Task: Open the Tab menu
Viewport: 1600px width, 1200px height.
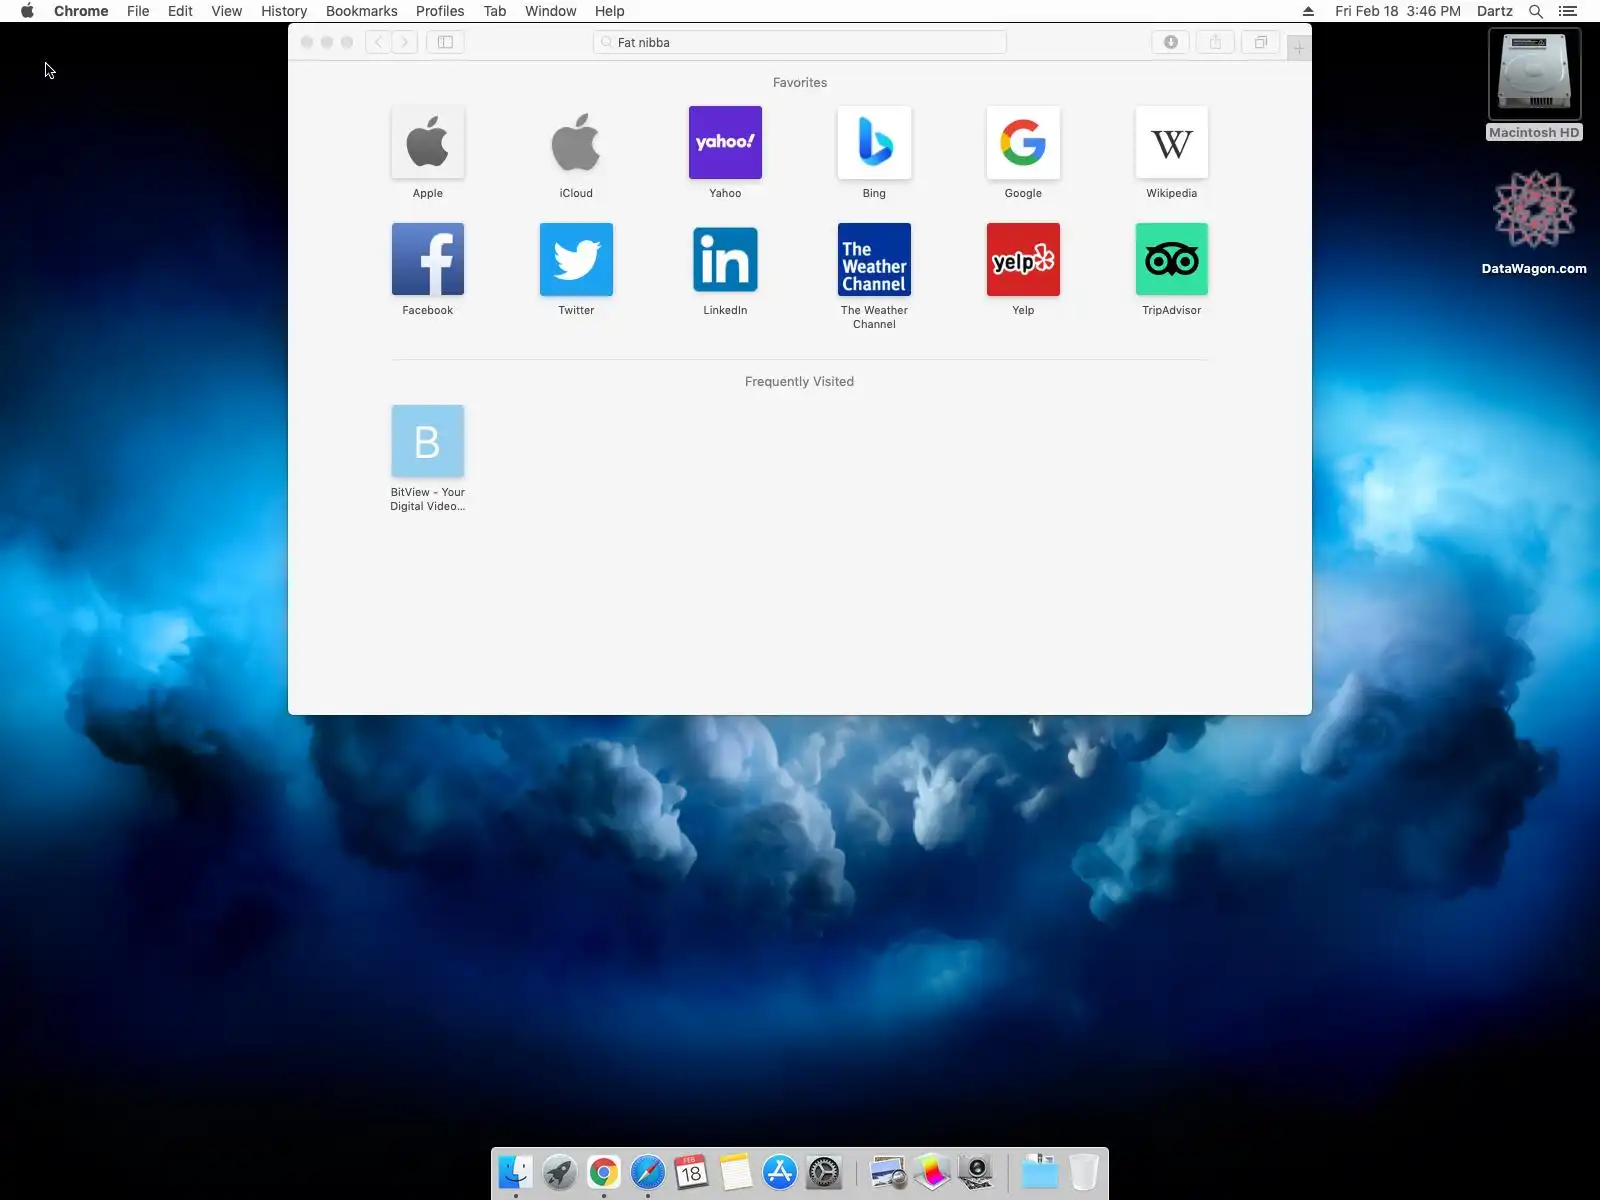Action: tap(495, 11)
